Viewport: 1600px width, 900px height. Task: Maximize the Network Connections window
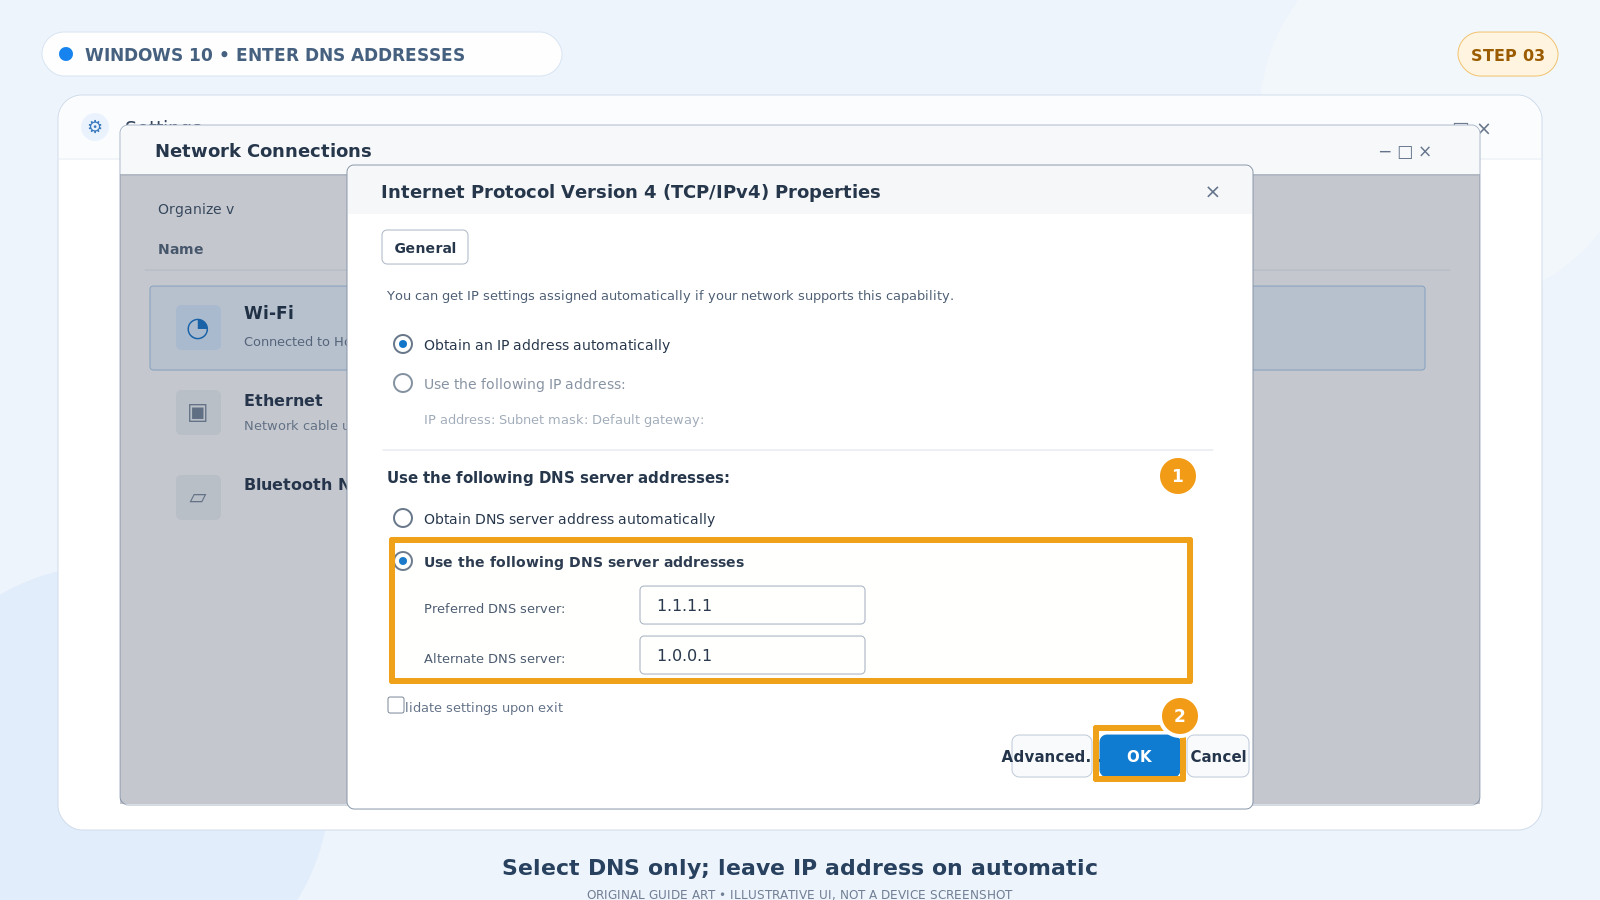(1405, 152)
